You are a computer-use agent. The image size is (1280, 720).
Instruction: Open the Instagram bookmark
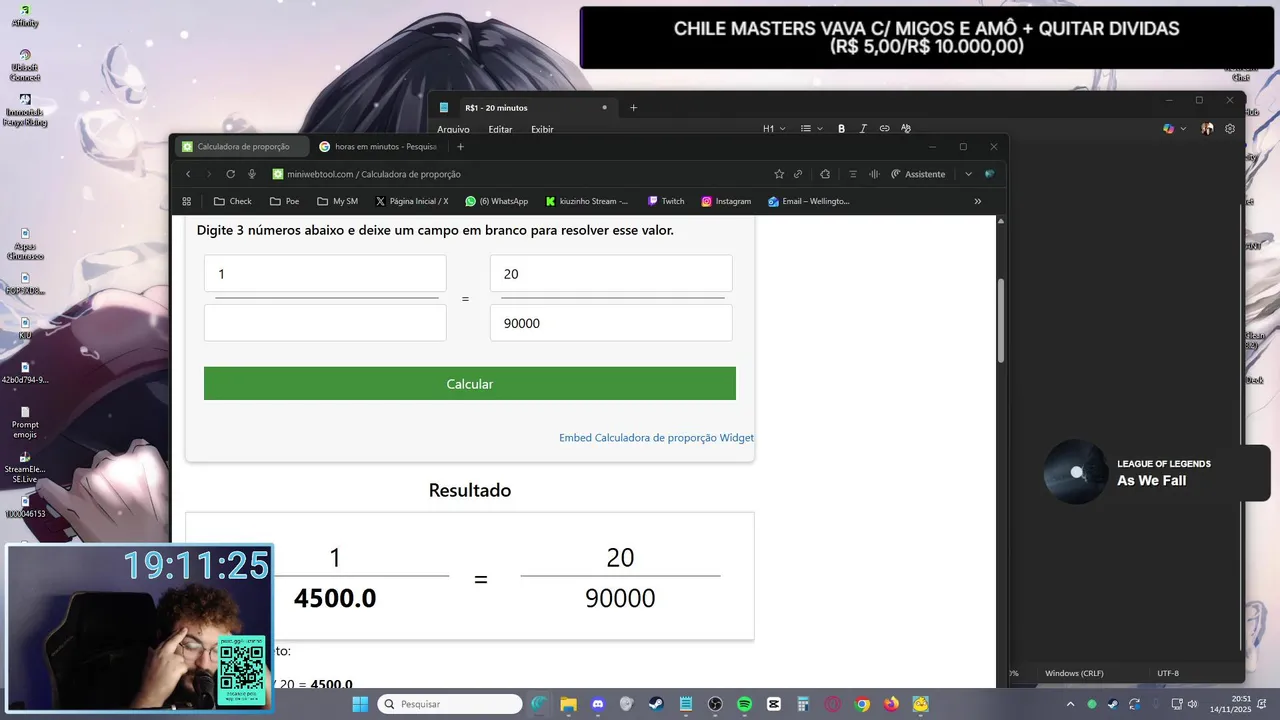(726, 201)
